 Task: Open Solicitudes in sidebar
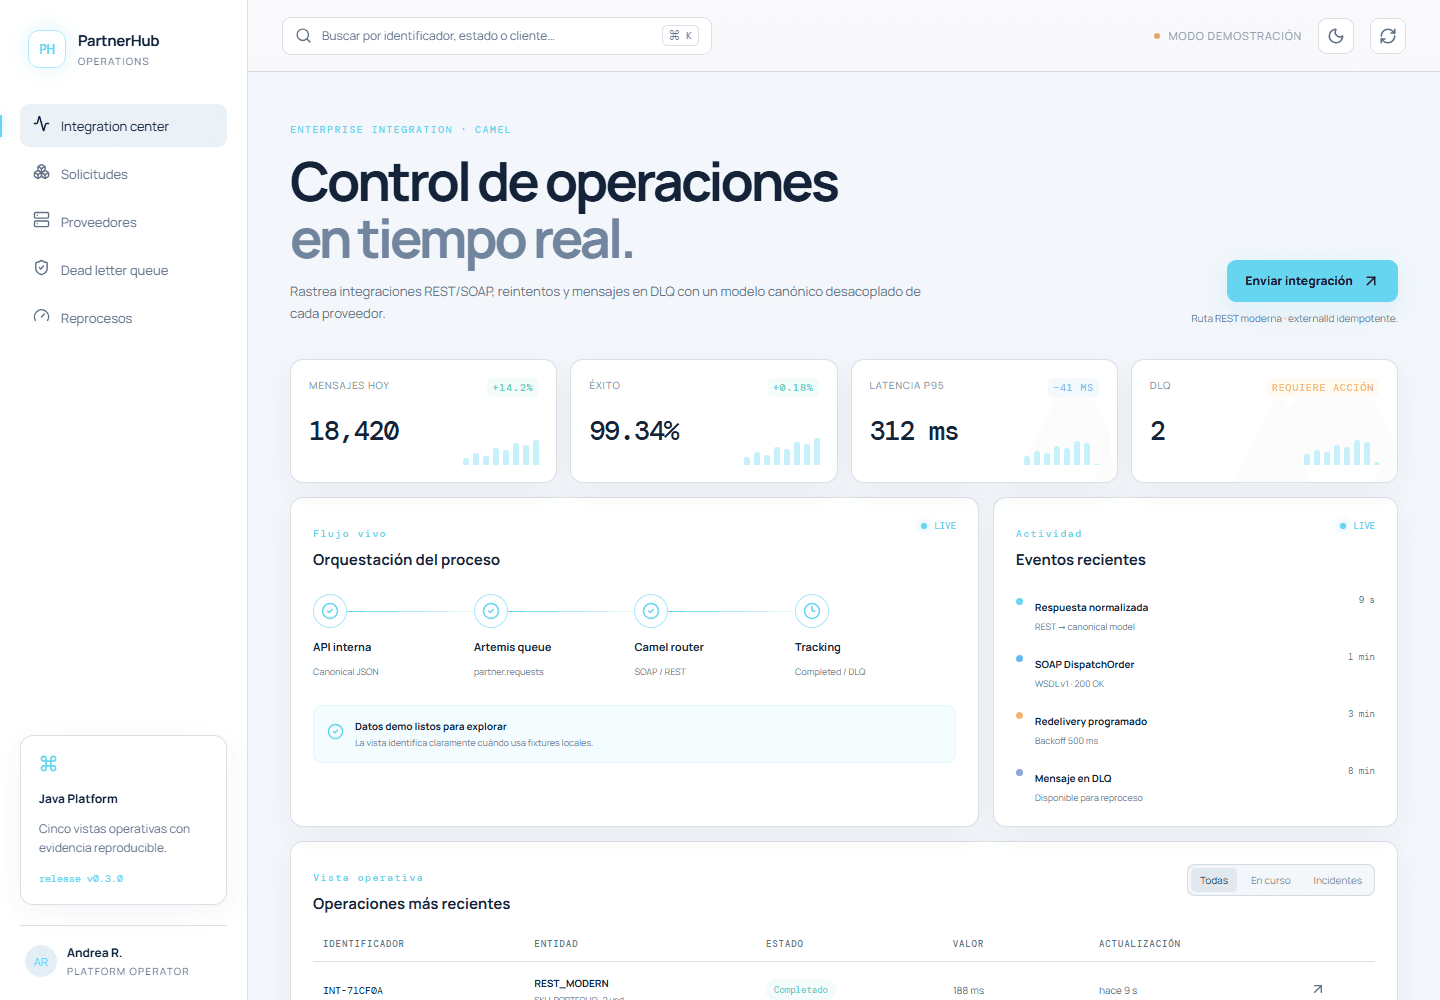123,174
